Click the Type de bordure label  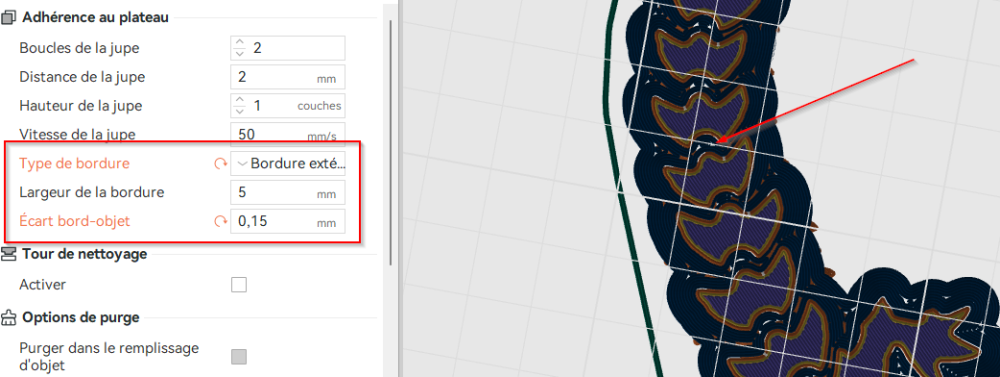(75, 163)
